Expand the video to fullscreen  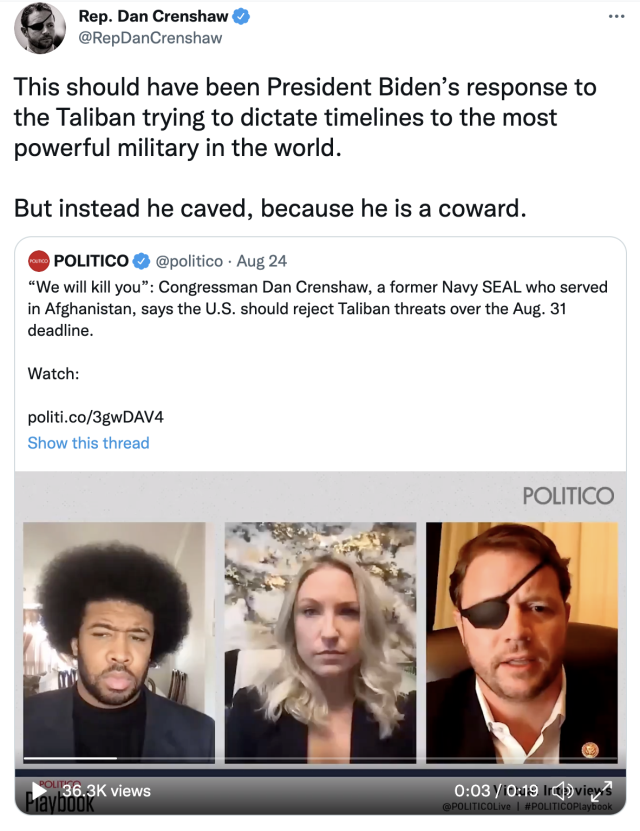[x=601, y=791]
